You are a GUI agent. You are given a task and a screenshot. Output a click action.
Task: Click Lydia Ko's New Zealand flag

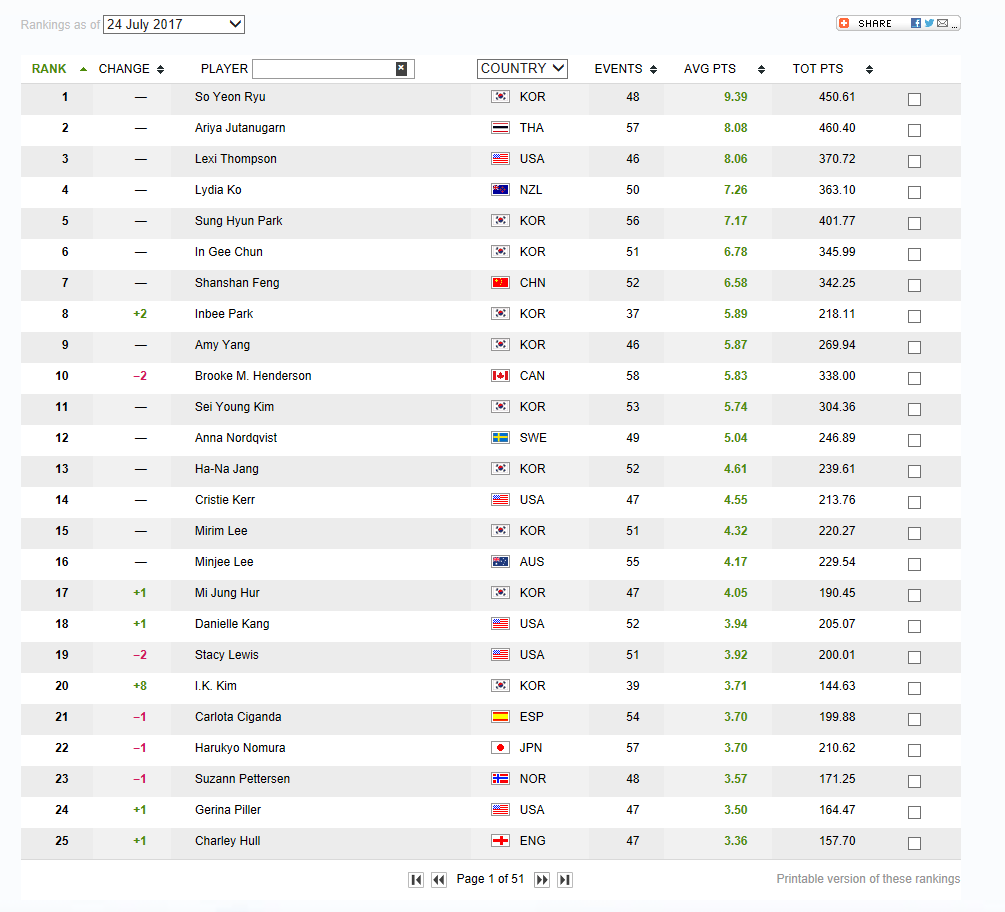click(500, 190)
